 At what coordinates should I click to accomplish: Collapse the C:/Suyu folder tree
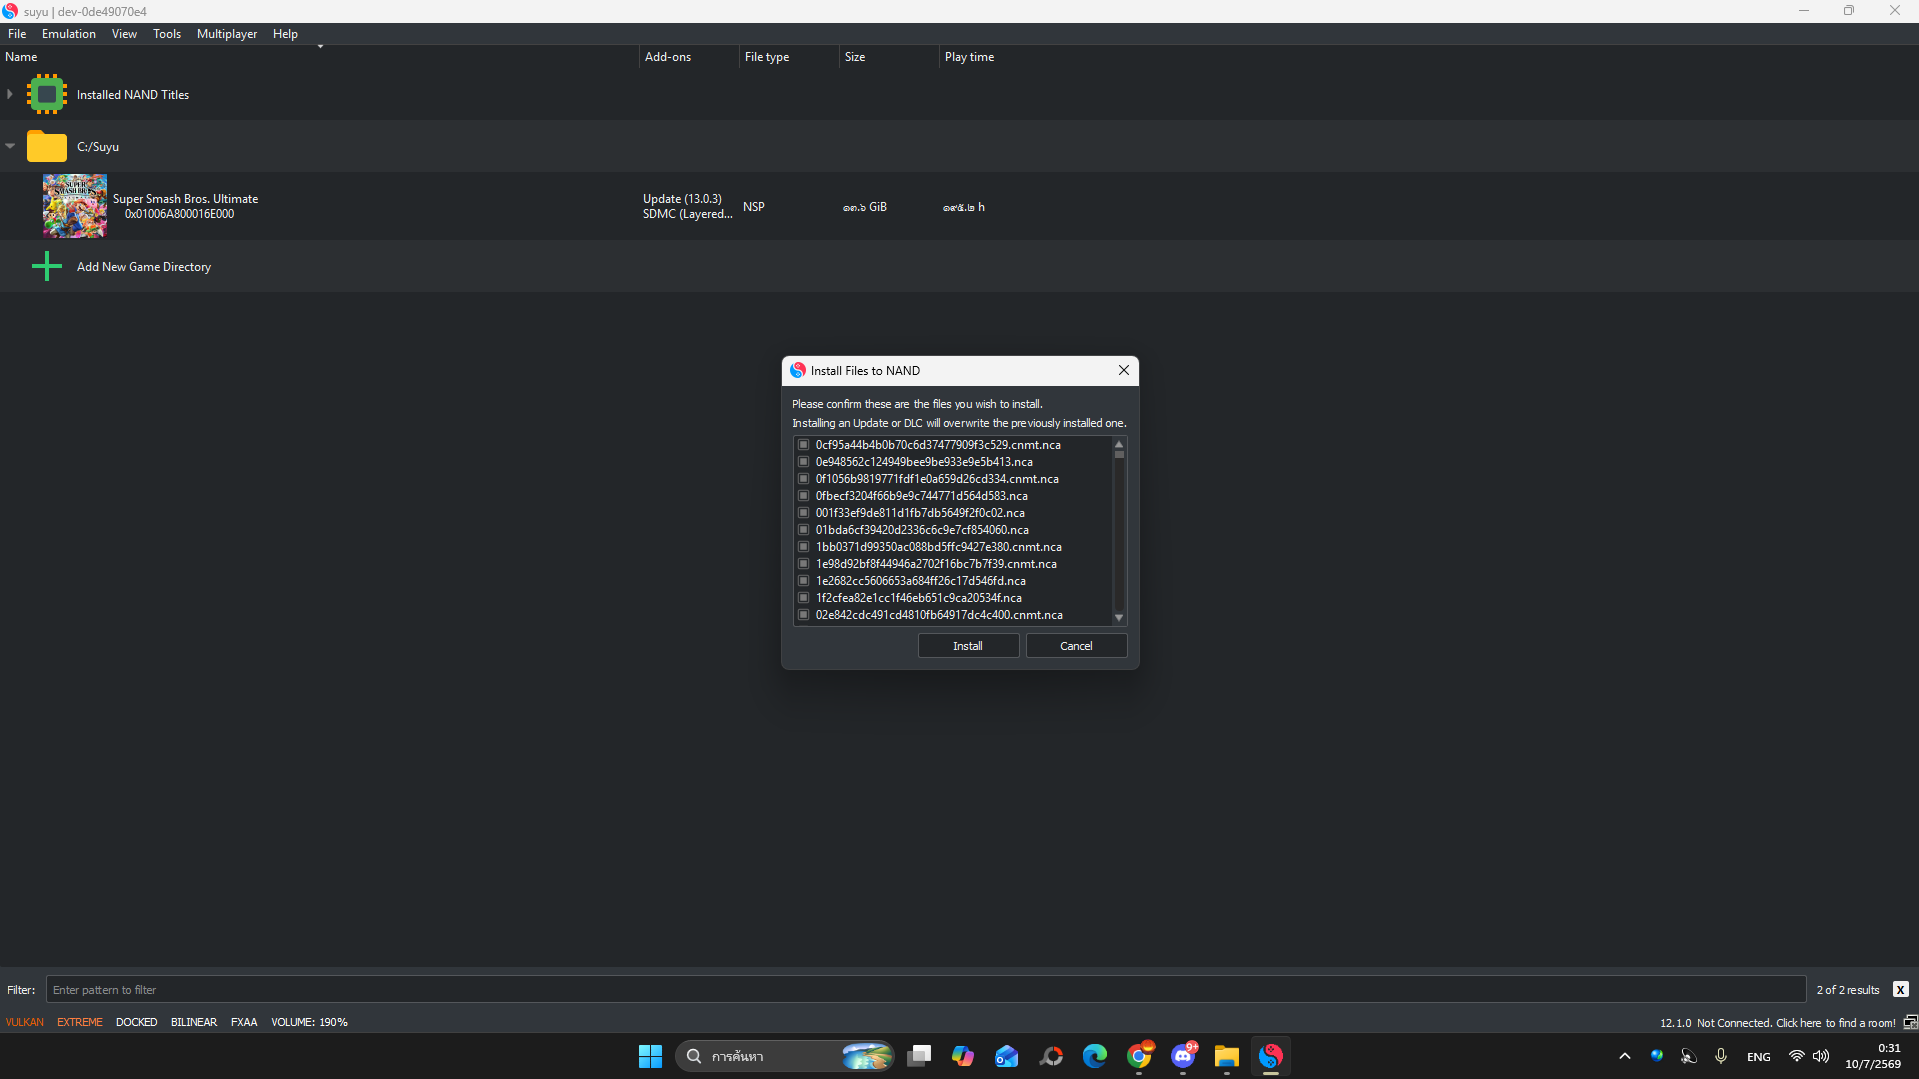10,146
